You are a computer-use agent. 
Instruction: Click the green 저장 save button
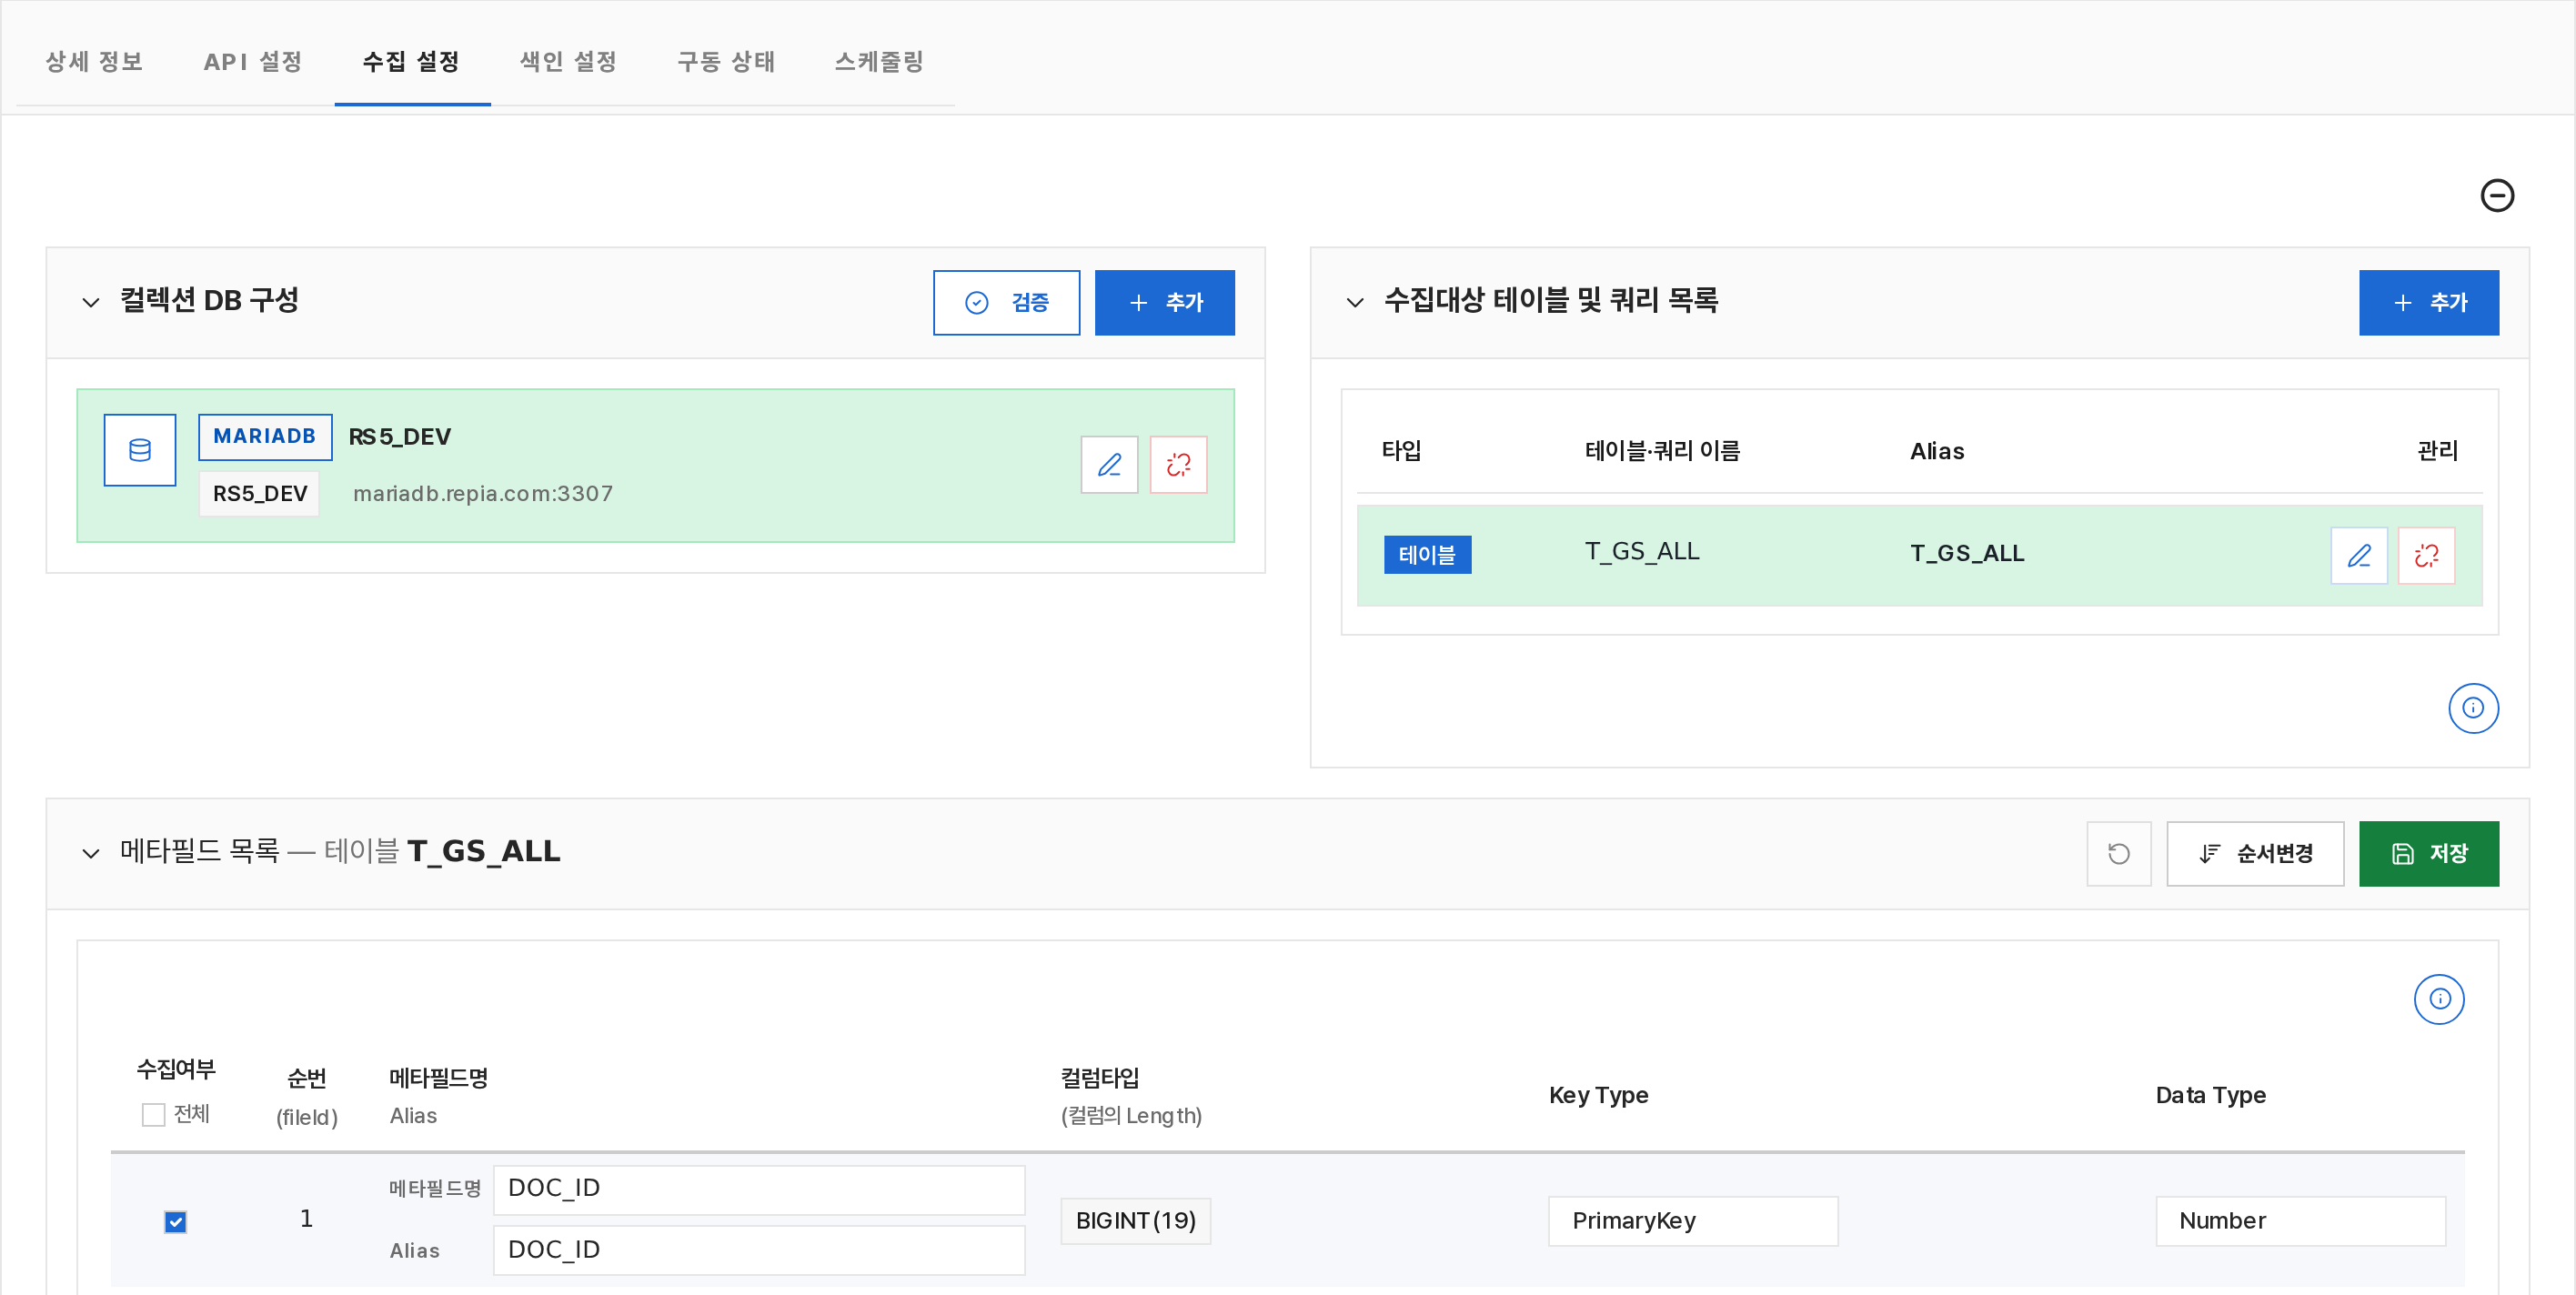2429,854
